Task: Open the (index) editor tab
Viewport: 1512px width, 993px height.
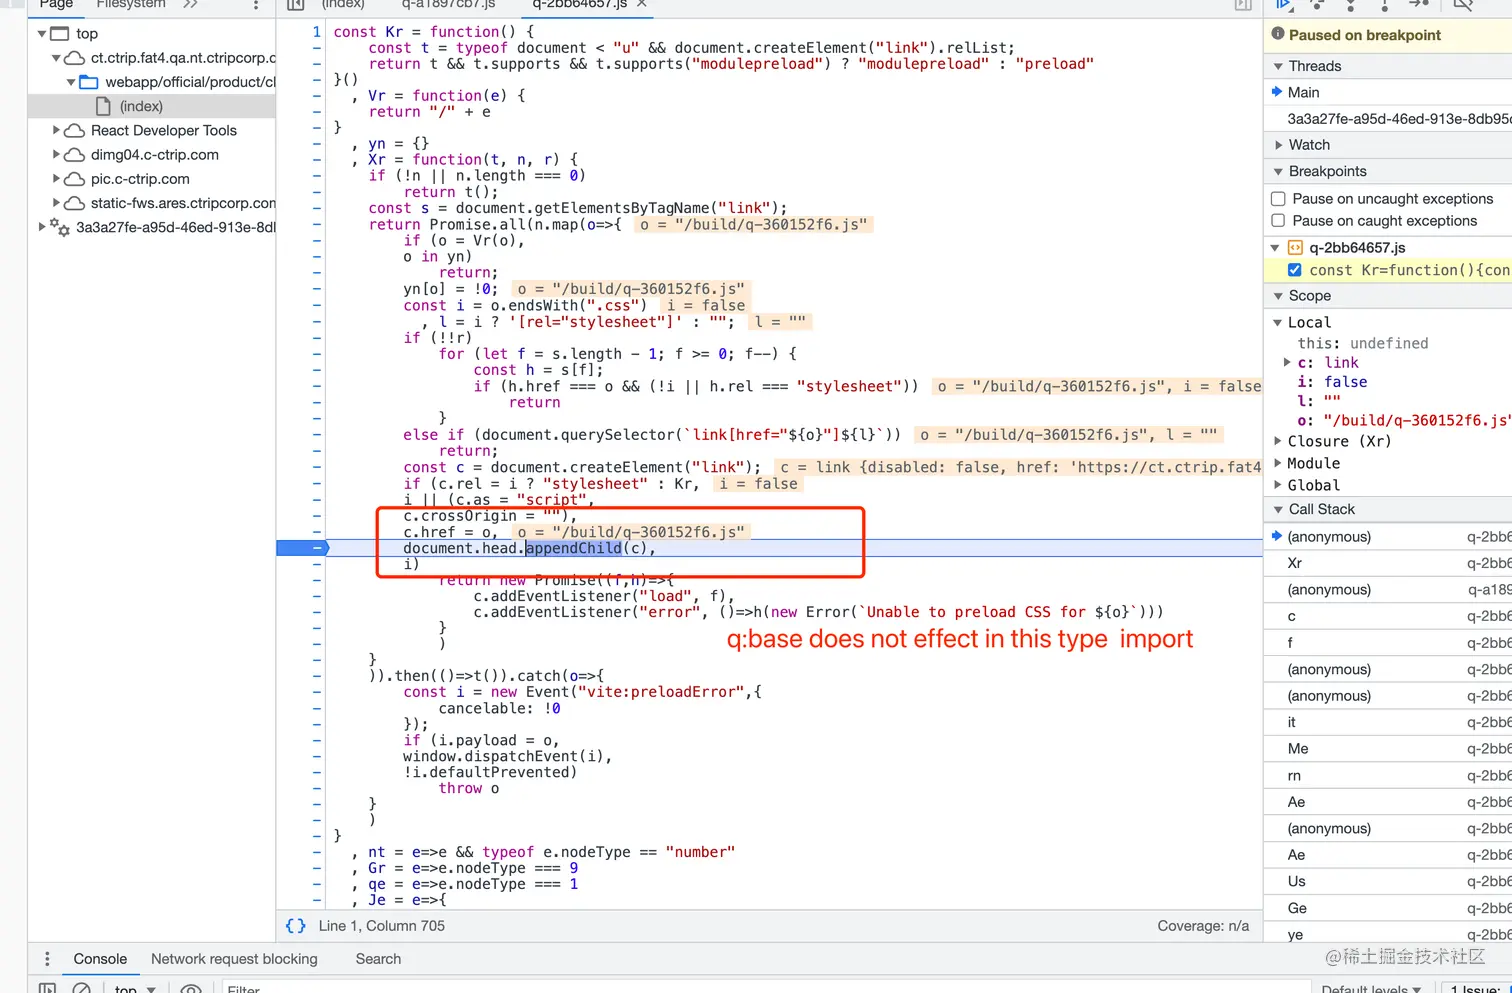Action: click(x=343, y=5)
